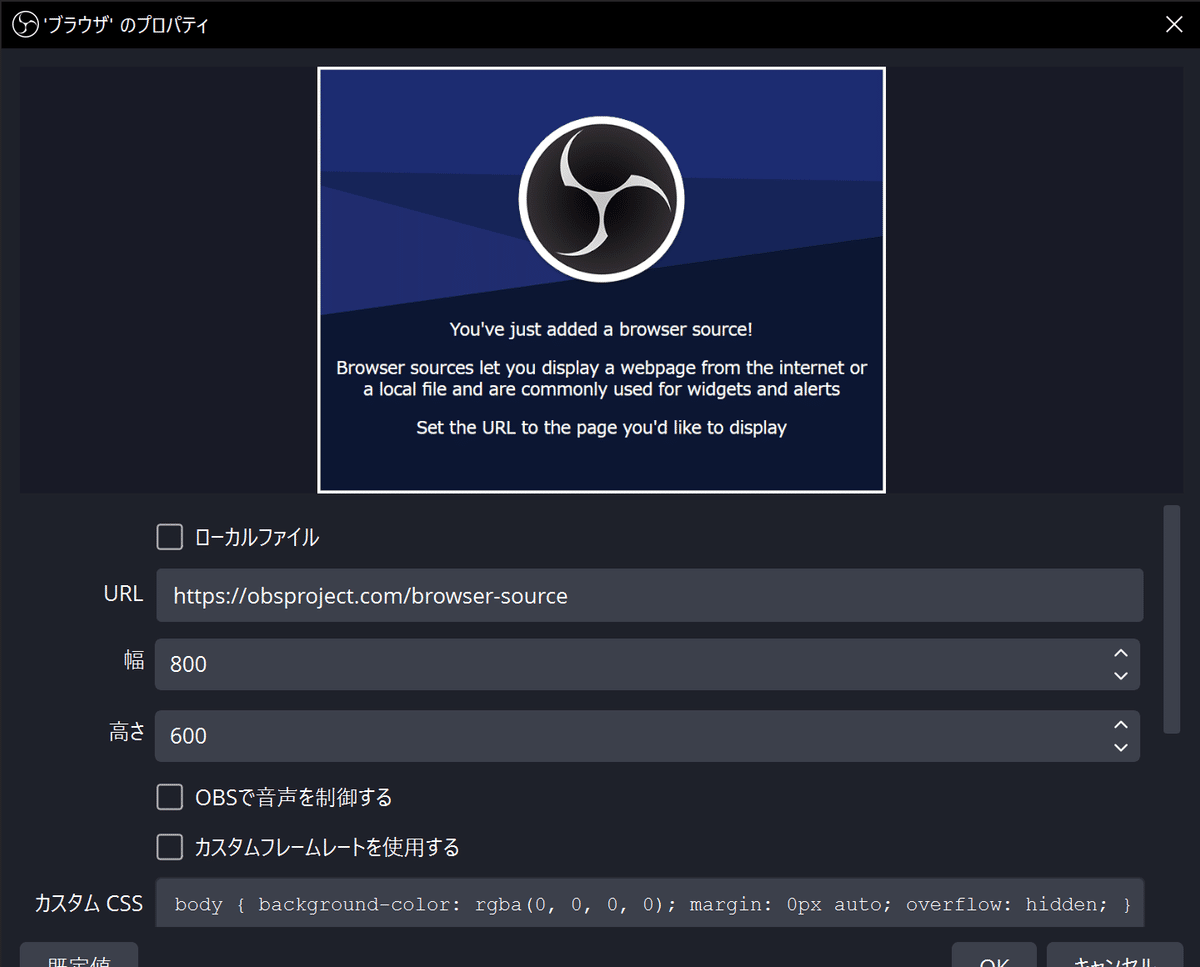Close the browser properties dialog

pos(1175,25)
